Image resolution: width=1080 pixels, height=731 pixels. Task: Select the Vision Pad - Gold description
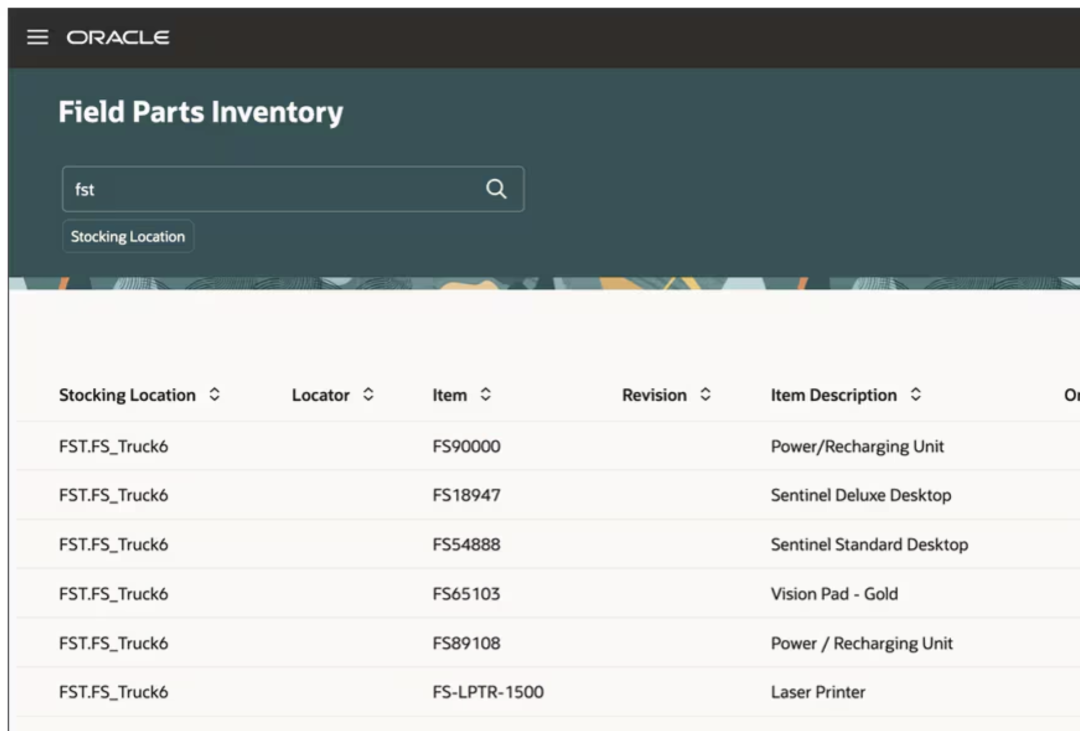(x=834, y=593)
